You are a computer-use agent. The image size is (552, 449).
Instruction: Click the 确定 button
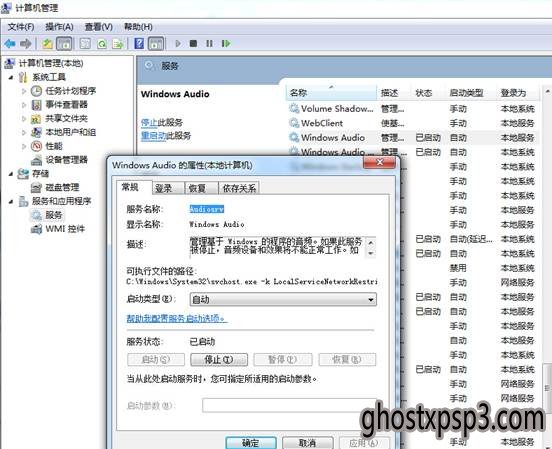click(251, 443)
